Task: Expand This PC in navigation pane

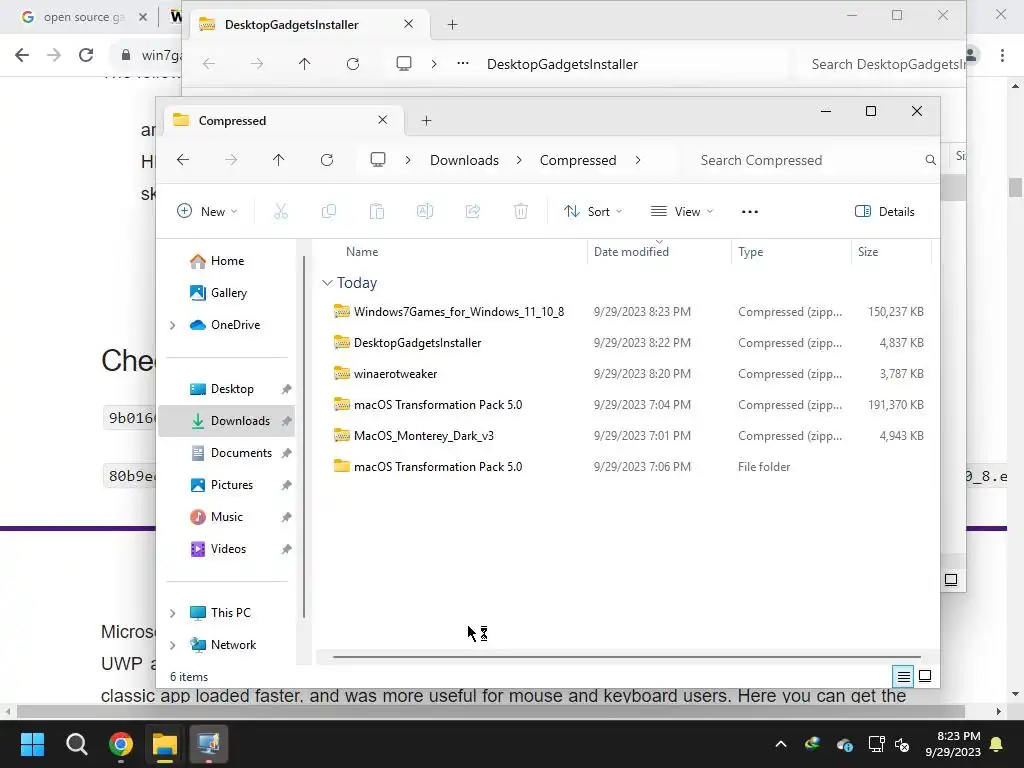Action: tap(172, 613)
